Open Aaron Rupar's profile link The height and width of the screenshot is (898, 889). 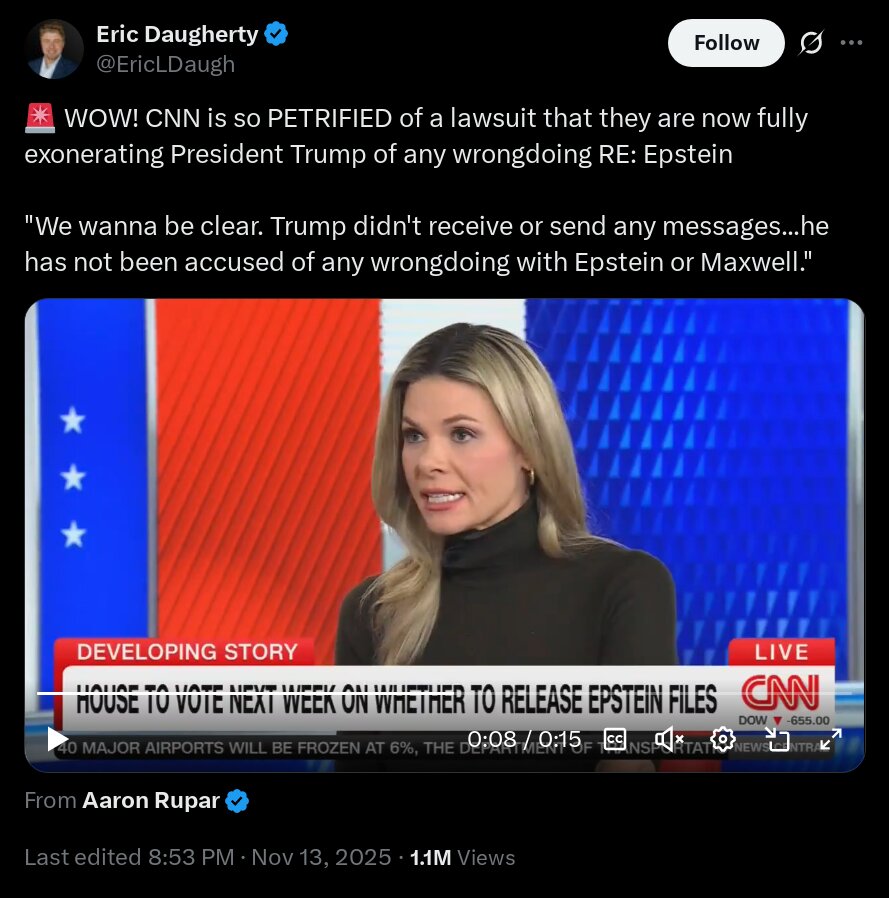click(x=151, y=800)
